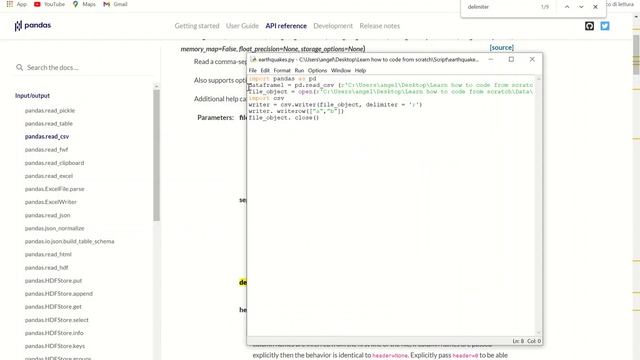
Task: Click the file_object.close() code line
Action: tap(284, 118)
